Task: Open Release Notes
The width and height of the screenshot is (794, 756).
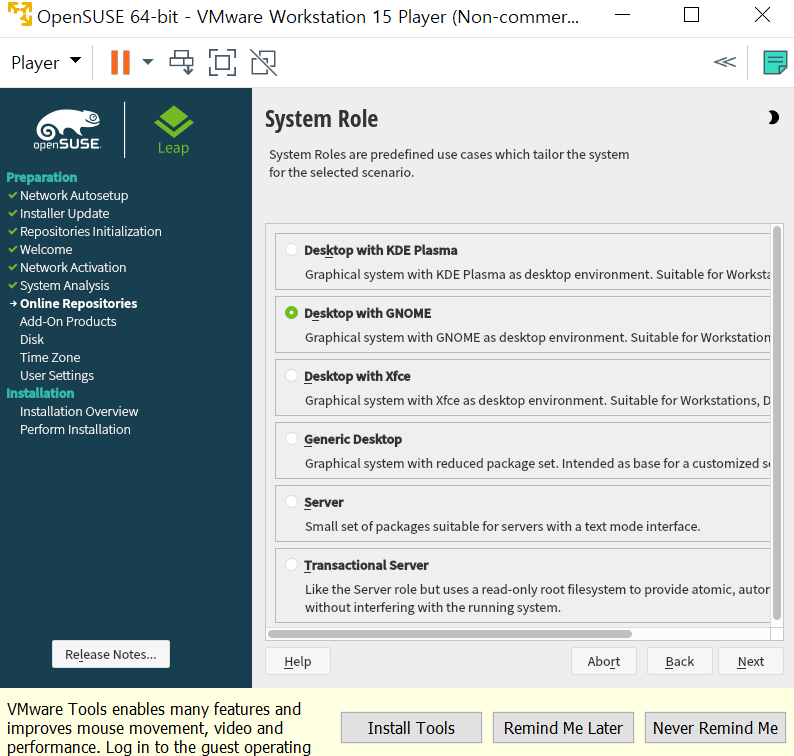Action: (111, 654)
